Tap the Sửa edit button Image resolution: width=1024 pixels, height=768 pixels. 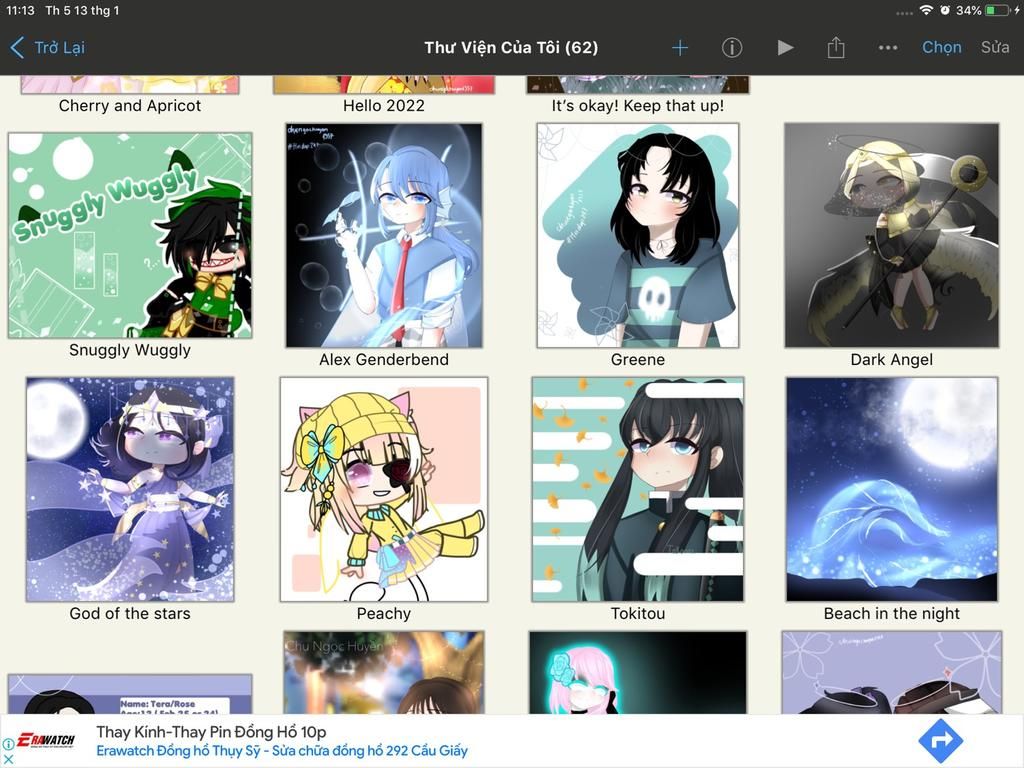click(995, 48)
